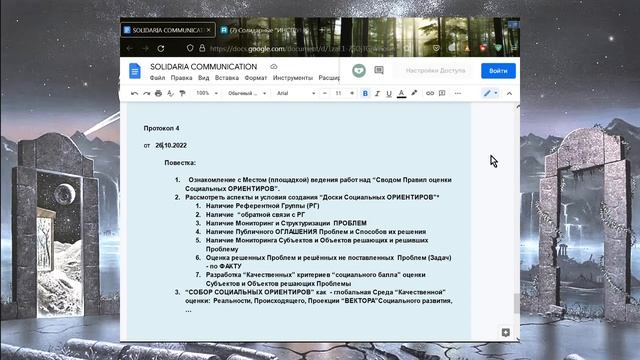640x360 pixels.
Task: Activate the paint format roller
Action: coord(182,93)
